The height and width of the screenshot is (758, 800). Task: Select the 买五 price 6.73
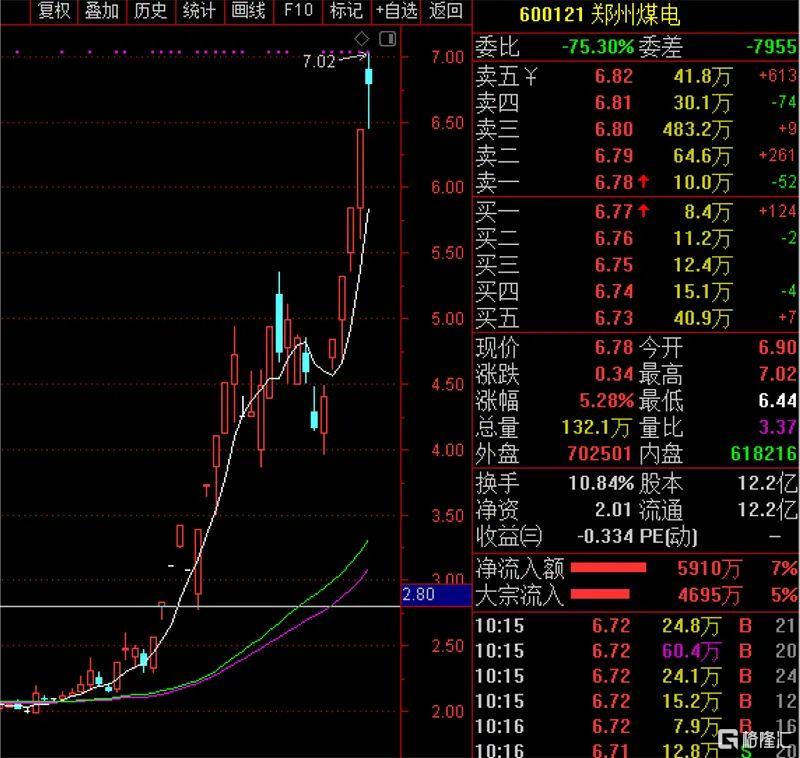click(x=614, y=318)
